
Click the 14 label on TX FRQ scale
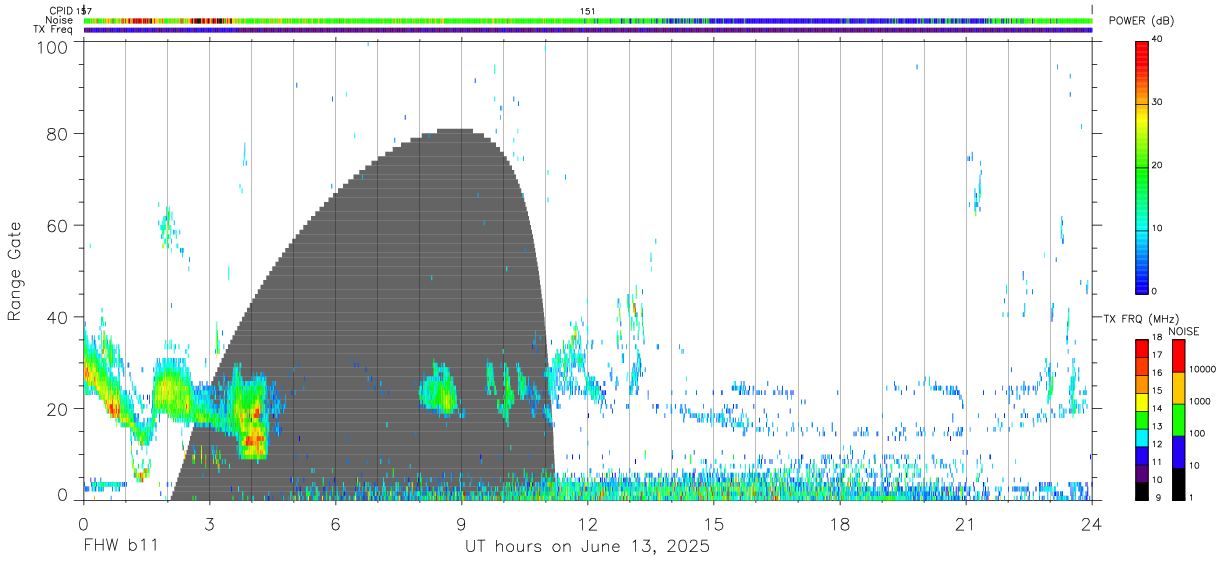pos(1158,408)
